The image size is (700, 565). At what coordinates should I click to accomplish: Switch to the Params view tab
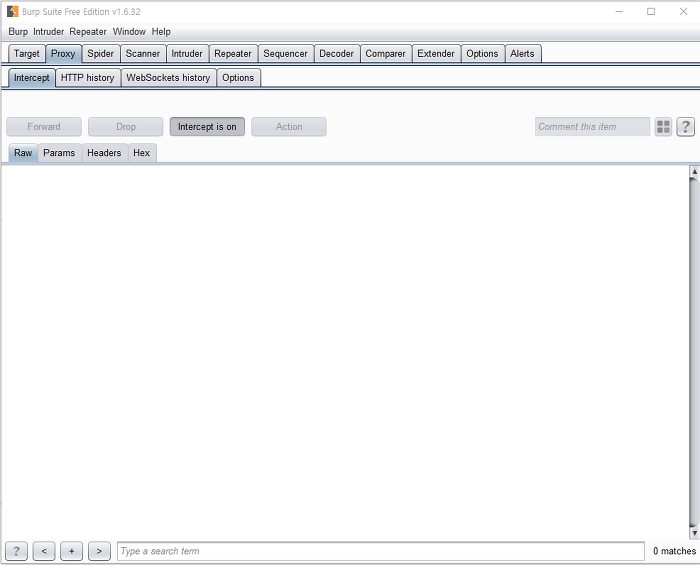pos(59,153)
